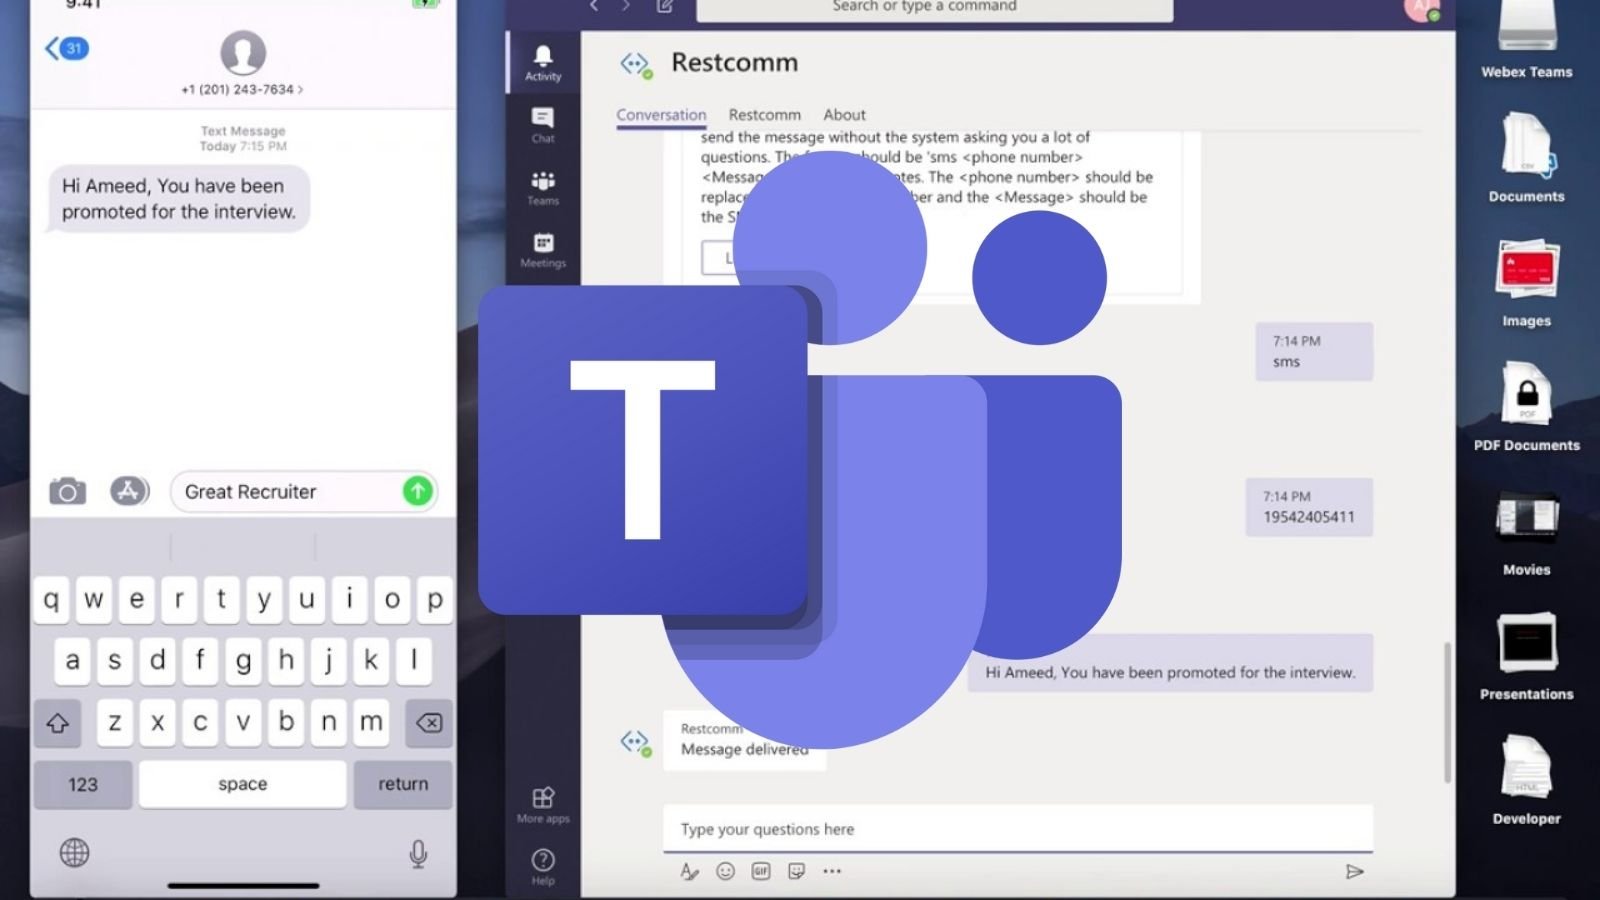Image resolution: width=1600 pixels, height=900 pixels.
Task: Click the Format text icon below message box
Action: click(689, 871)
